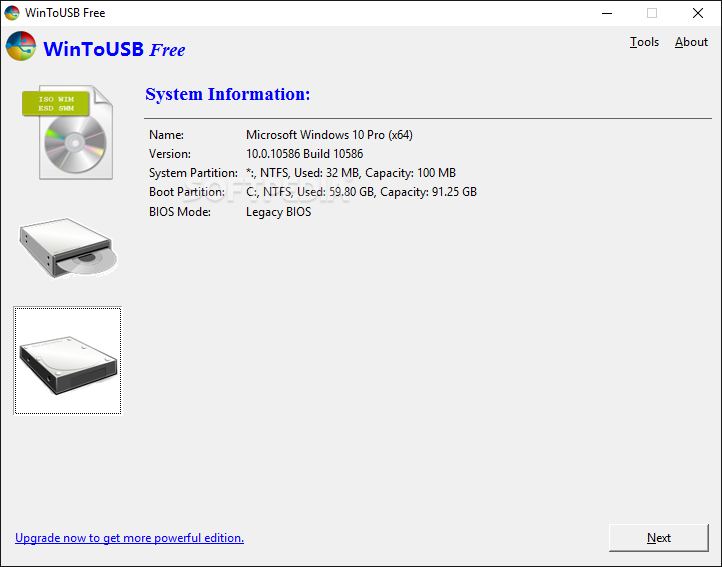Screen dimensions: 722x567
Task: Click the version value 10.0.10586 Build 10586
Action: point(304,154)
